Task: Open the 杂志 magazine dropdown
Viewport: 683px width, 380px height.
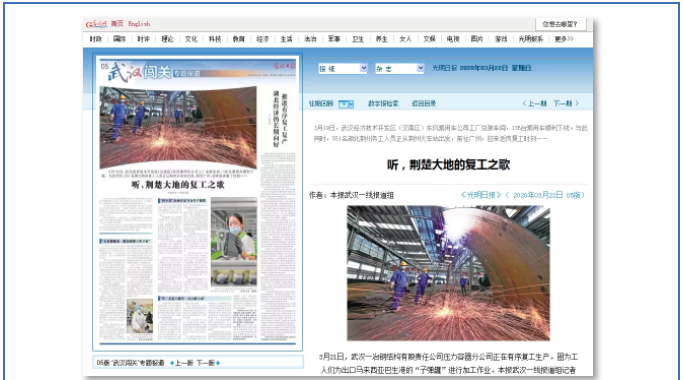Action: 399,68
